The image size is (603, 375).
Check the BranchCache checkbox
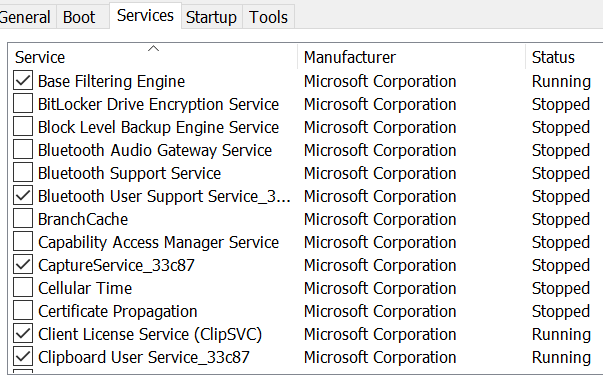pyautogui.click(x=23, y=219)
